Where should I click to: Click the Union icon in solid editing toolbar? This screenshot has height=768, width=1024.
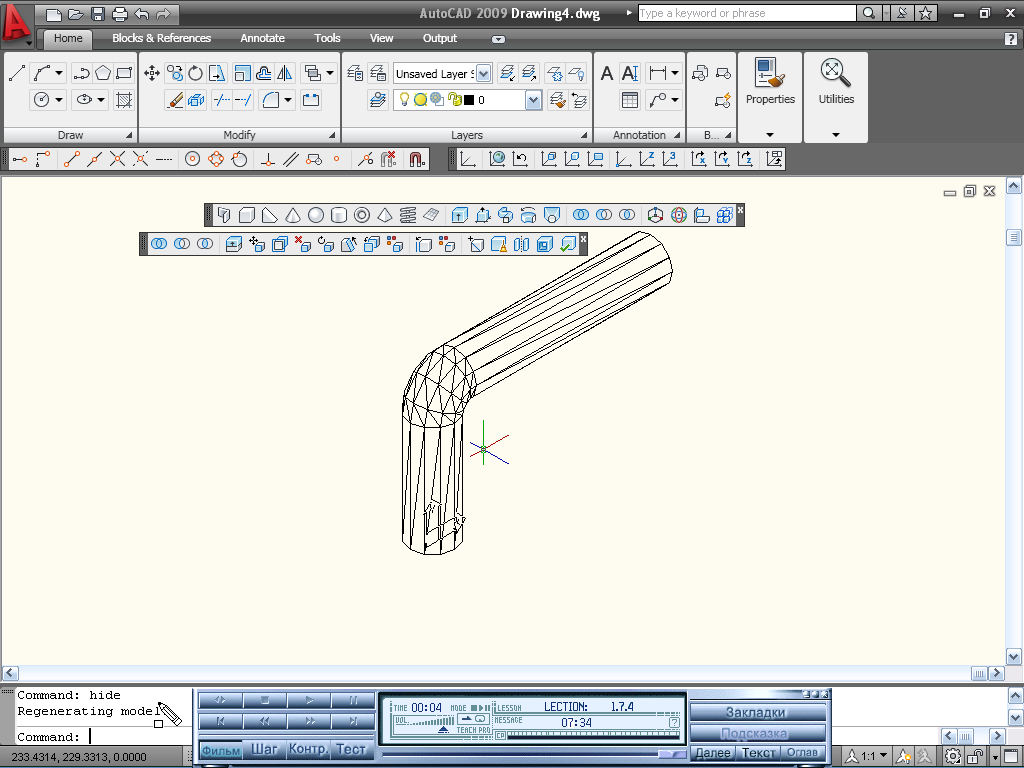pyautogui.click(x=159, y=244)
